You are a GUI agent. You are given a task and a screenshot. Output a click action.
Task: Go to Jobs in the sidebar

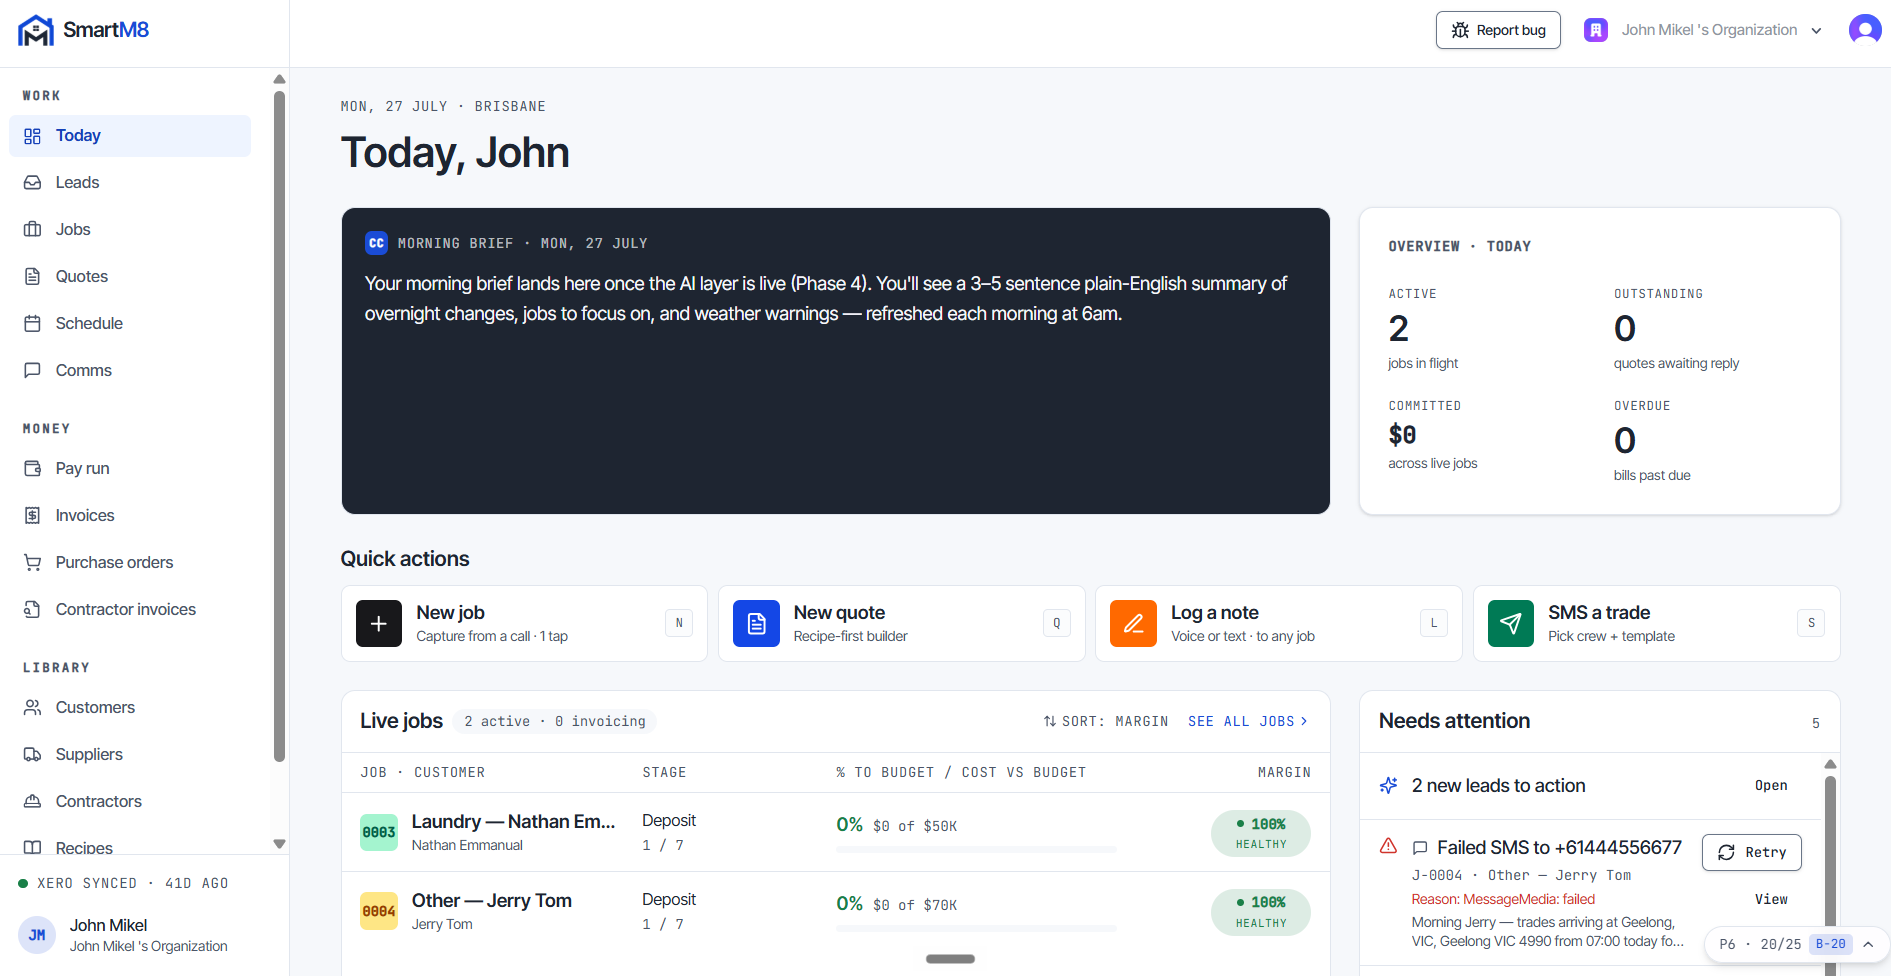130,230
